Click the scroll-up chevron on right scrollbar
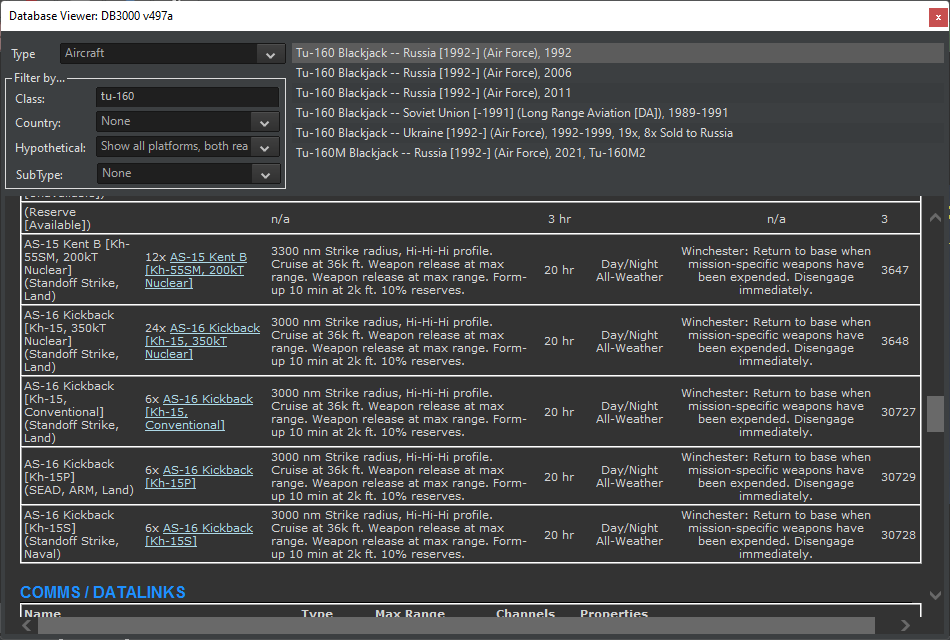 point(934,215)
